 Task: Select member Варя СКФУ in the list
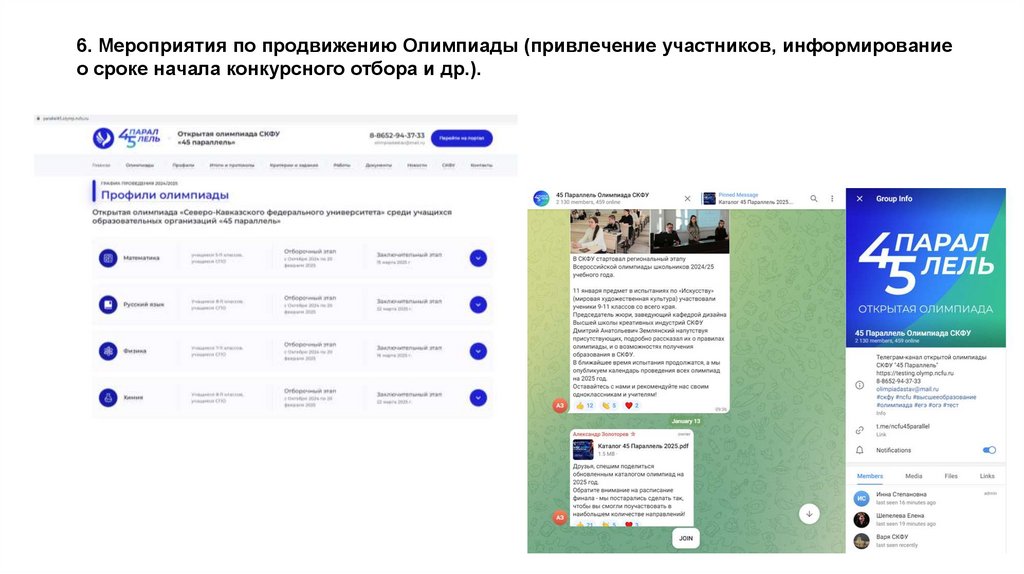point(926,540)
